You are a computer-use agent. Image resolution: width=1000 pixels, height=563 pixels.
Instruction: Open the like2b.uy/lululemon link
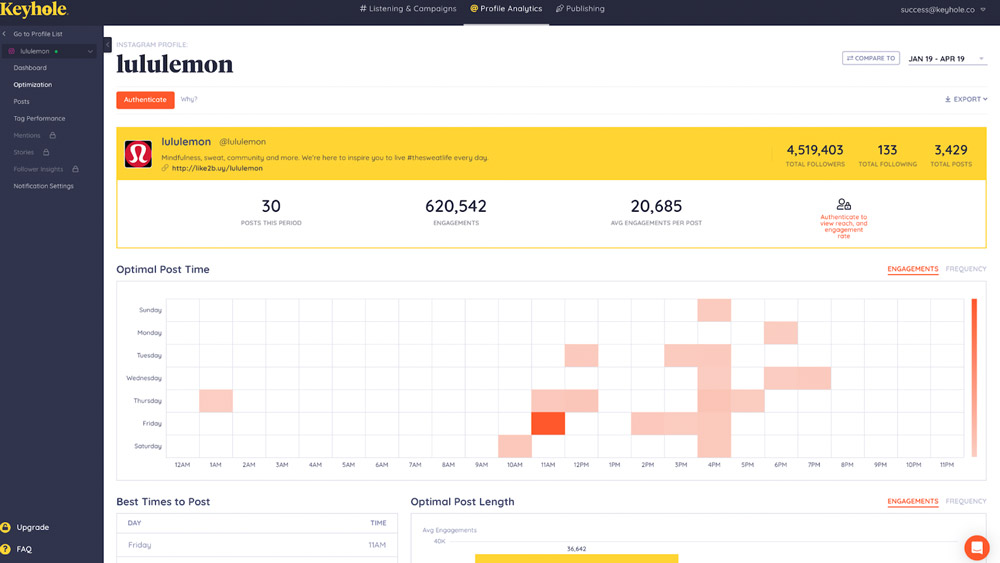tap(217, 168)
